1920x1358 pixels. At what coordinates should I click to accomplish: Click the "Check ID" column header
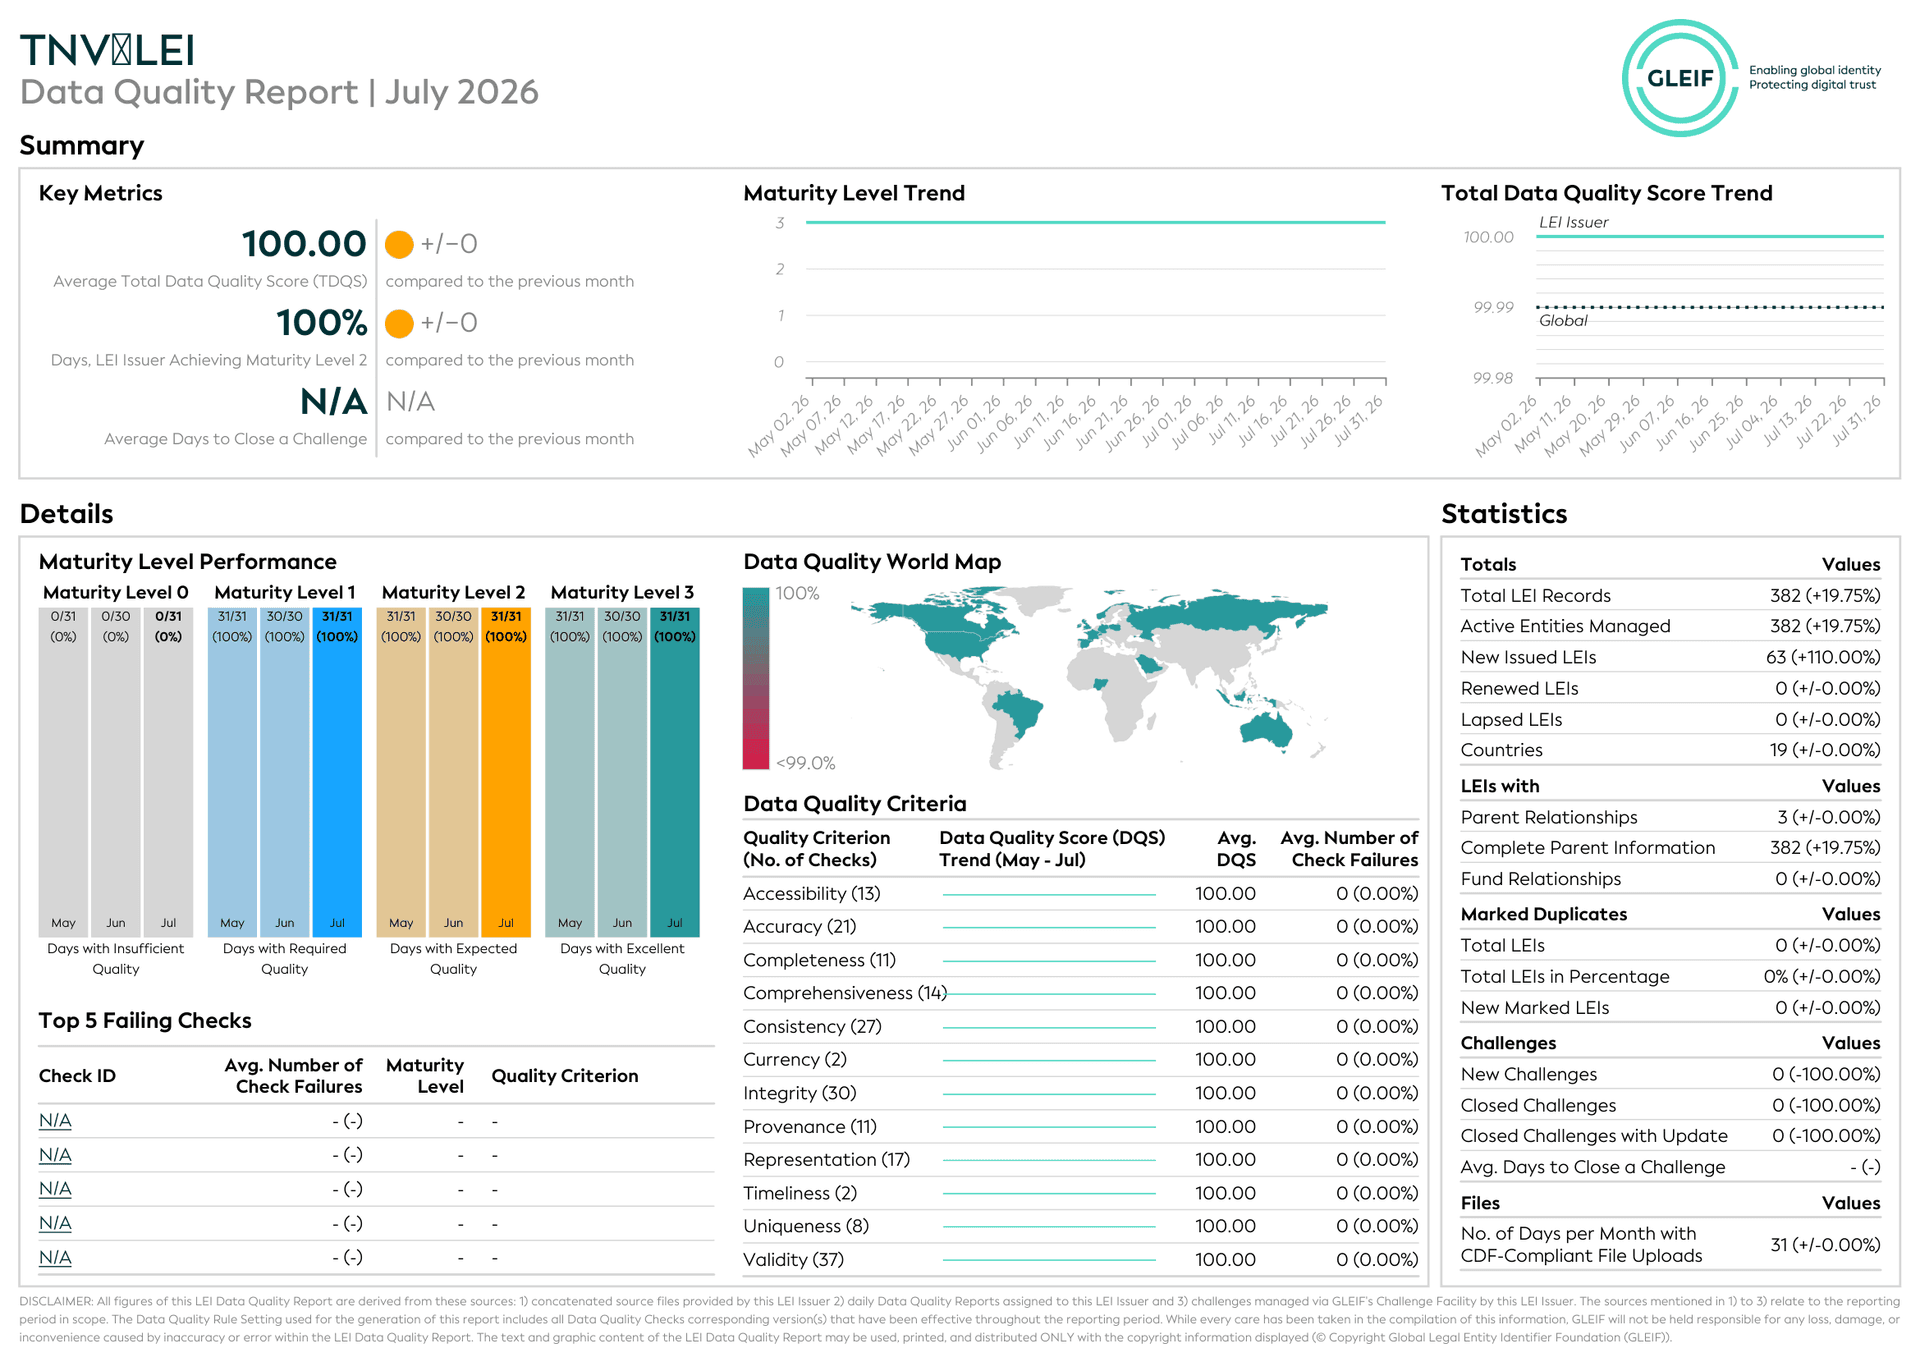pyautogui.click(x=77, y=1076)
